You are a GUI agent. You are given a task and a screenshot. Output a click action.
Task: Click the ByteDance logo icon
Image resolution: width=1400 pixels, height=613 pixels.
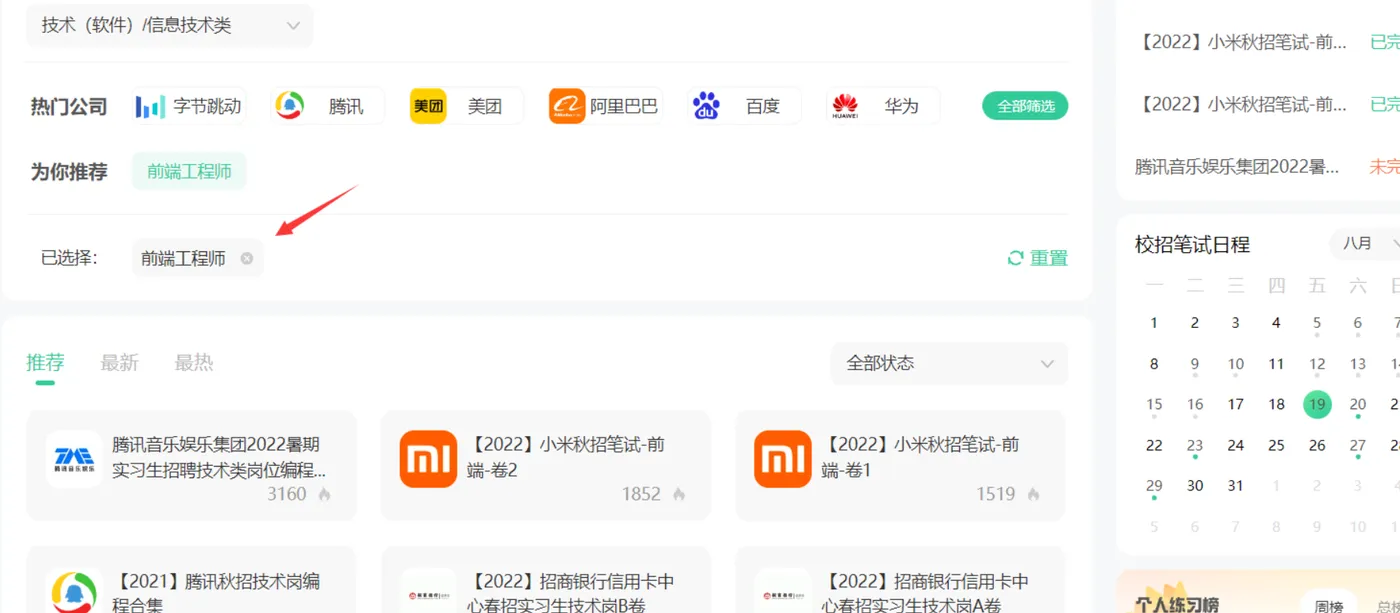pyautogui.click(x=150, y=106)
